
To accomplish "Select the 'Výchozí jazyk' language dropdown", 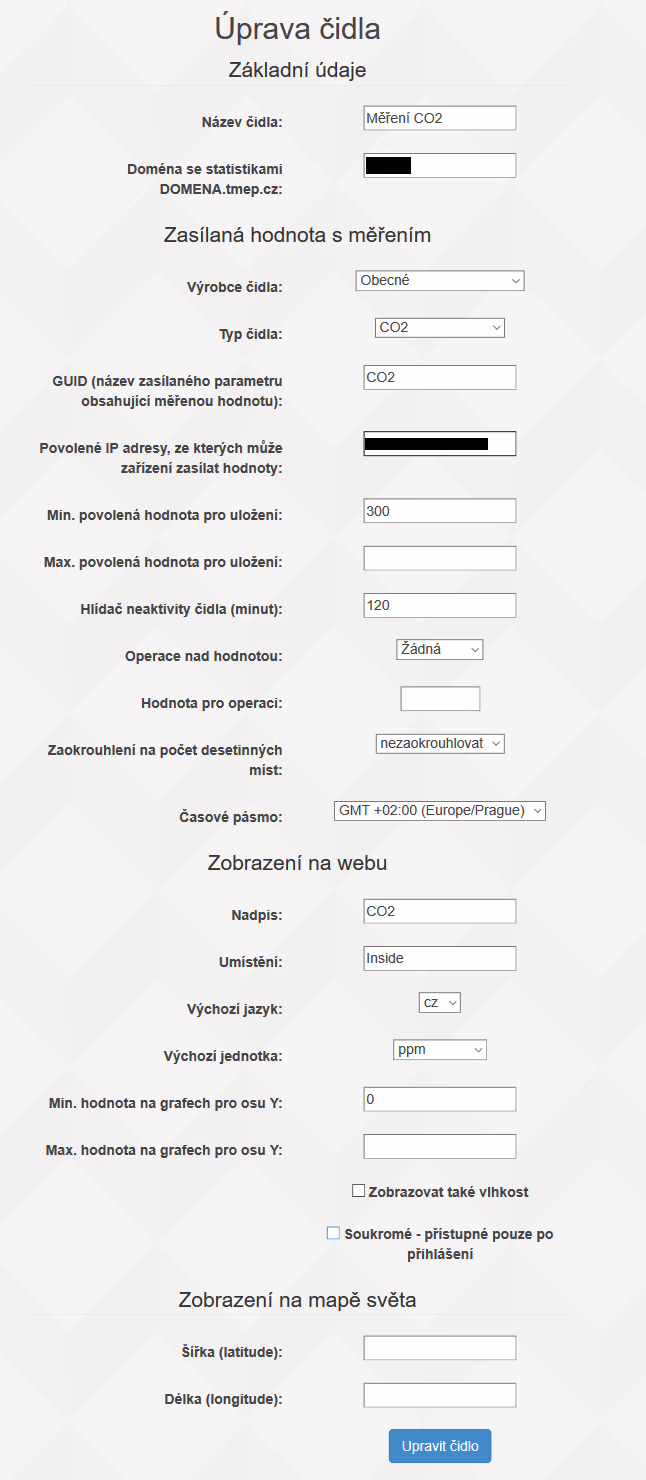I will (x=440, y=1002).
